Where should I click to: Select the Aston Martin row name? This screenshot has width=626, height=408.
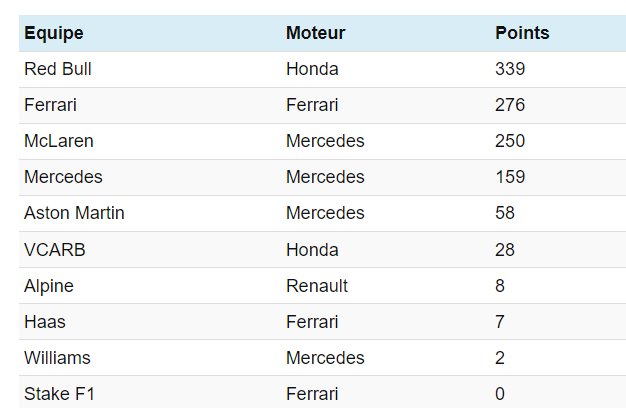pos(74,213)
